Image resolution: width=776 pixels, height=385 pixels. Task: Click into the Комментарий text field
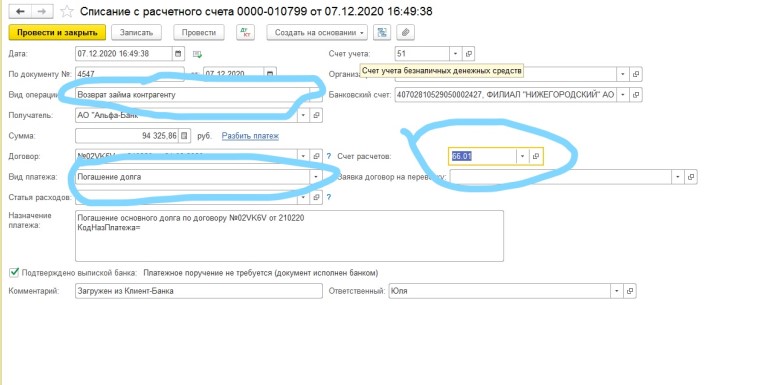pyautogui.click(x=198, y=291)
